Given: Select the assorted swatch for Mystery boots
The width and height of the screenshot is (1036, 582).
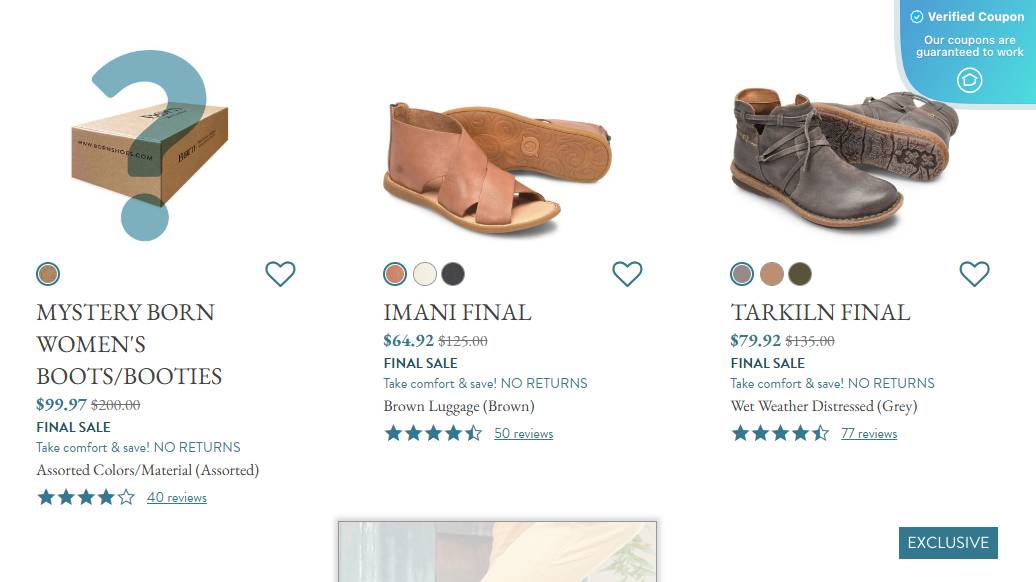Looking at the screenshot, I should (x=48, y=274).
